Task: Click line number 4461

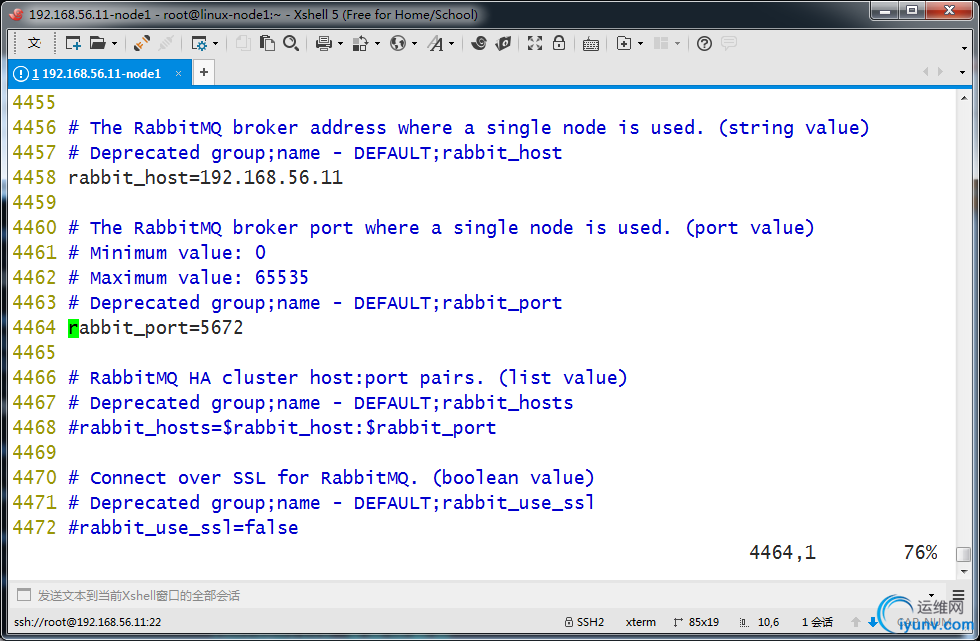Action: 34,252
